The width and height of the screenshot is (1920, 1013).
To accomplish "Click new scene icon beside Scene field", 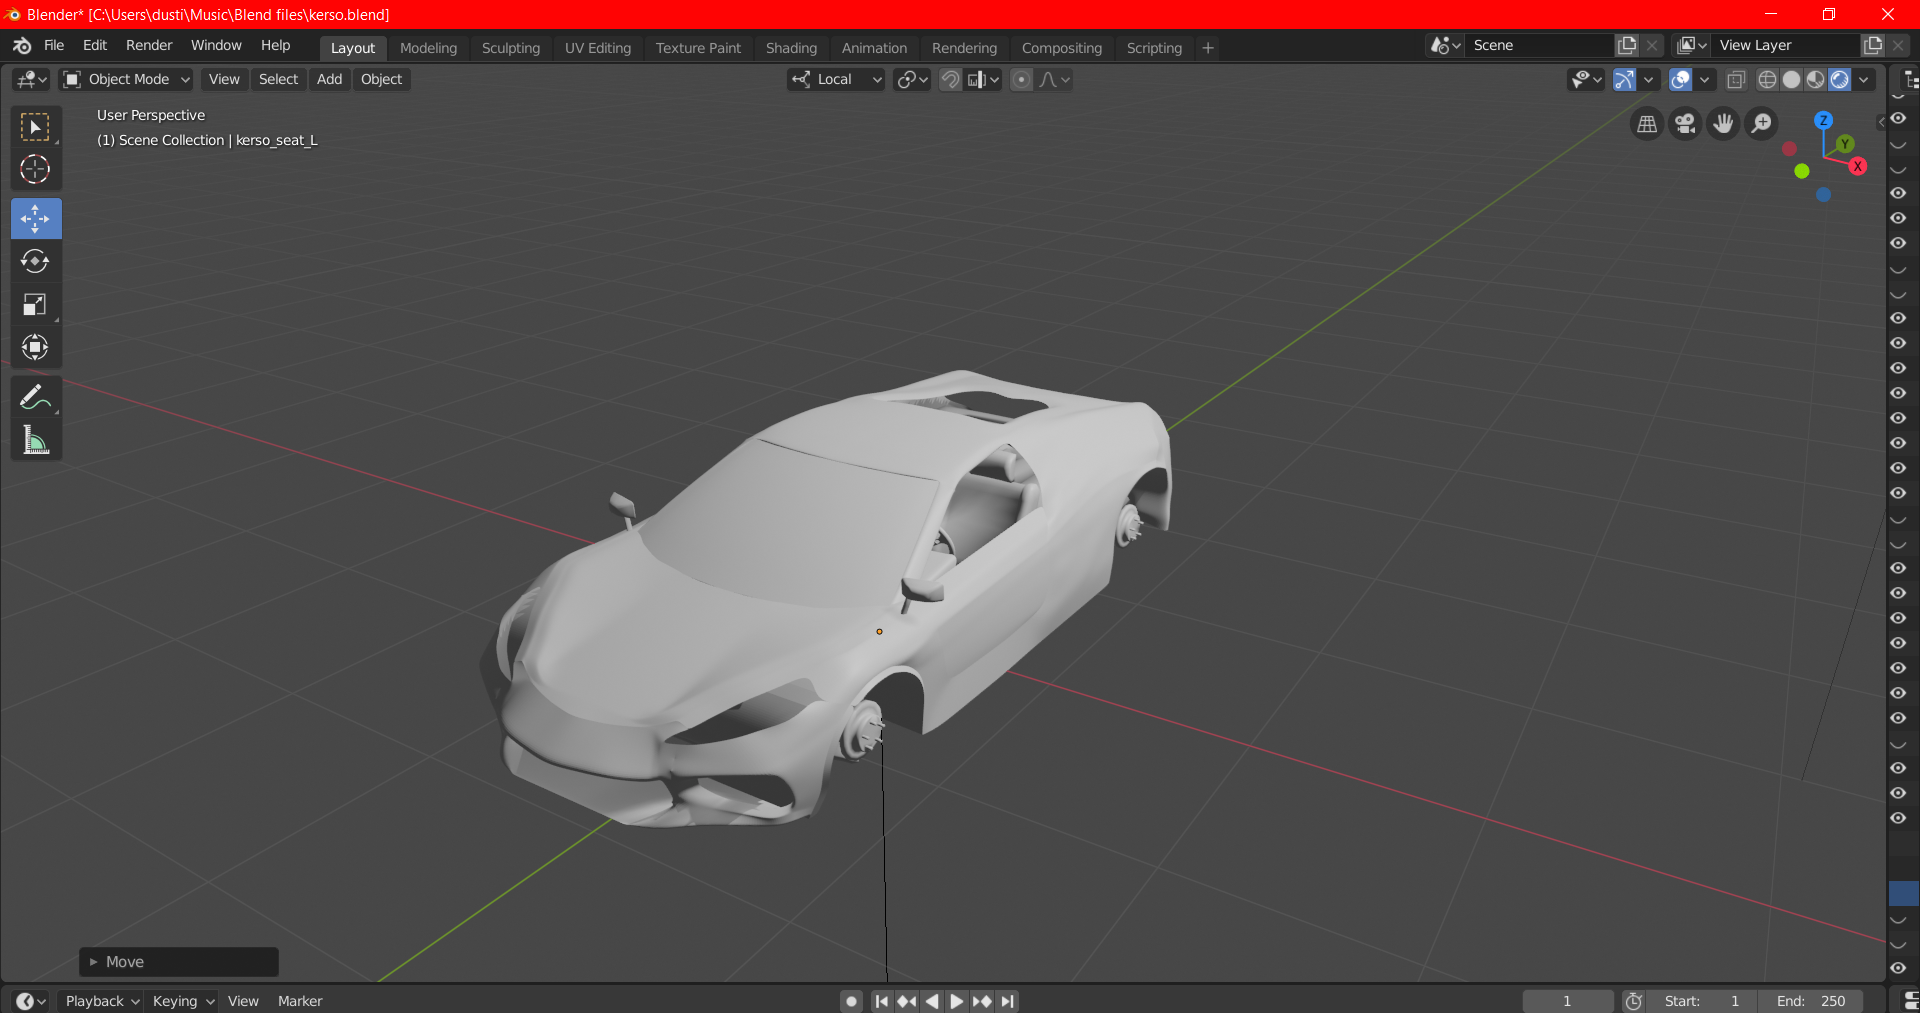I will [x=1627, y=45].
